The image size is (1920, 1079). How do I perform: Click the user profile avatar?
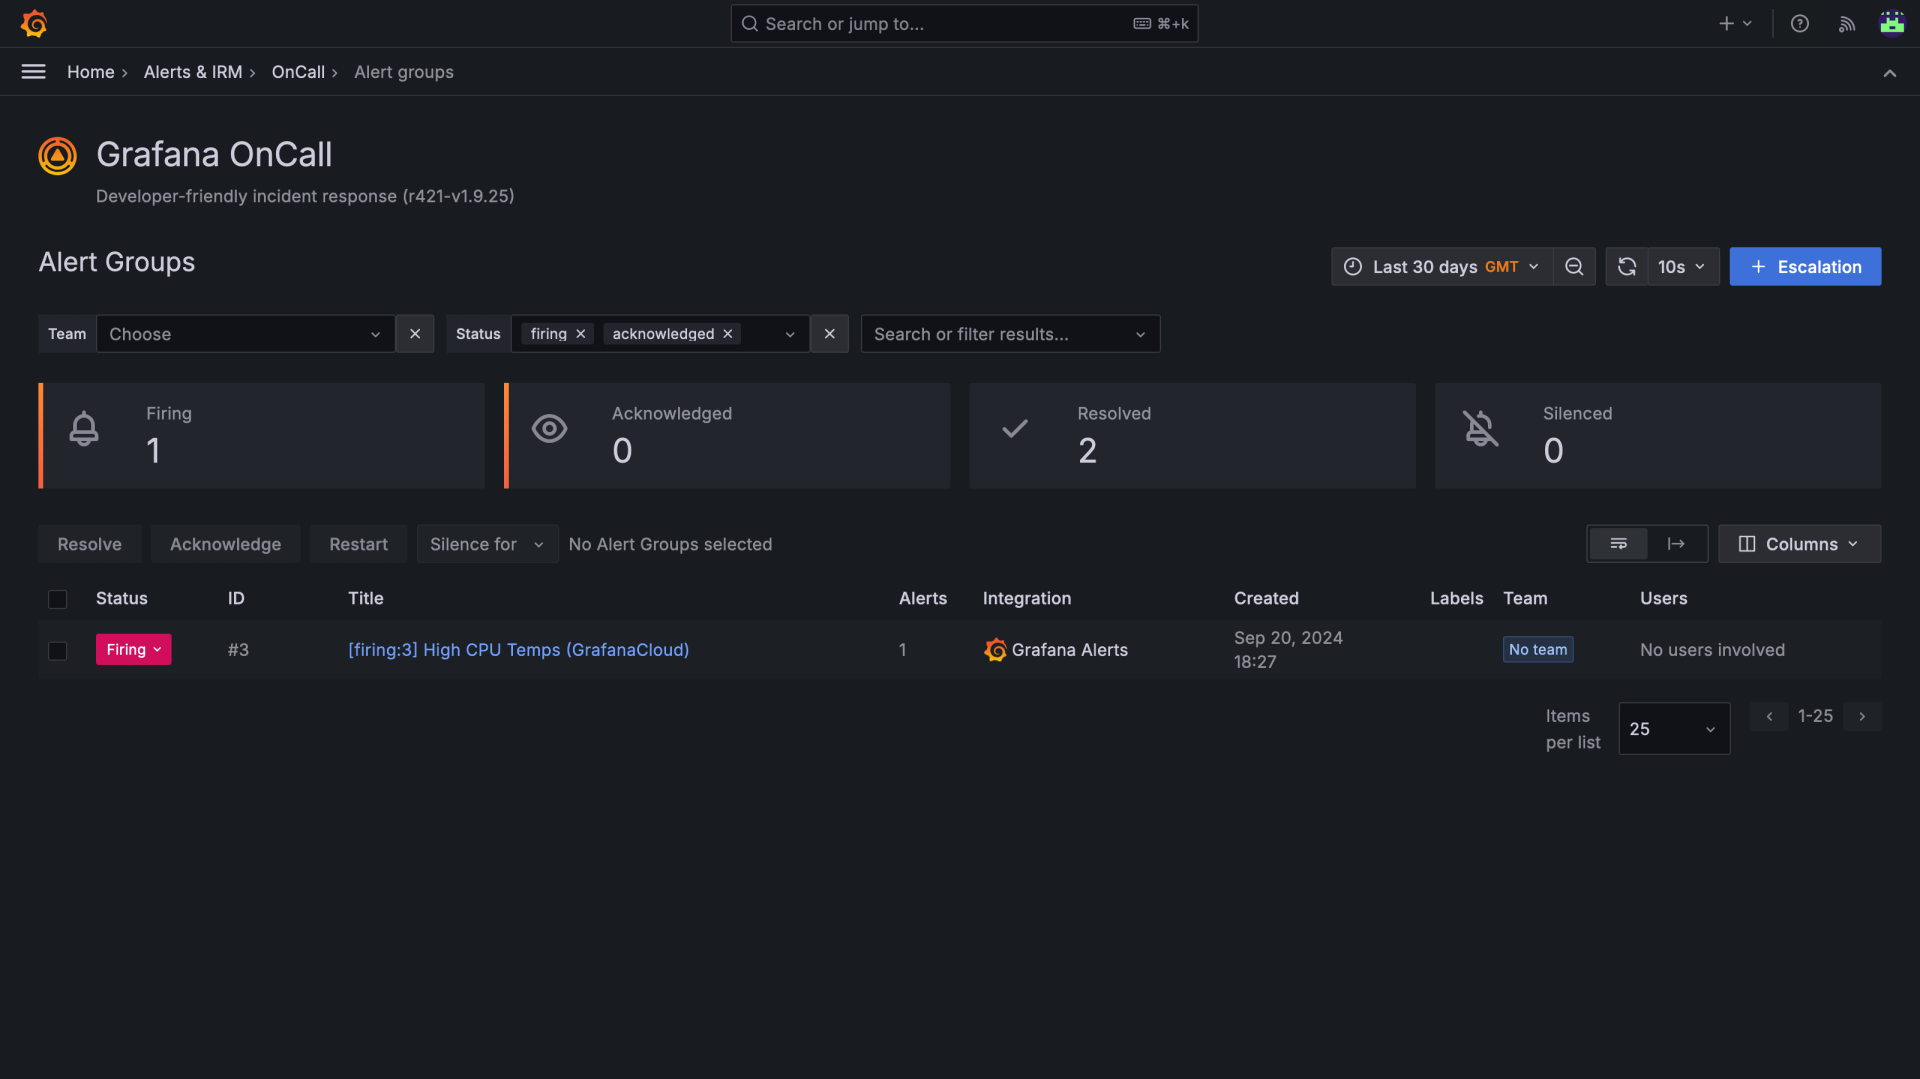(1891, 23)
